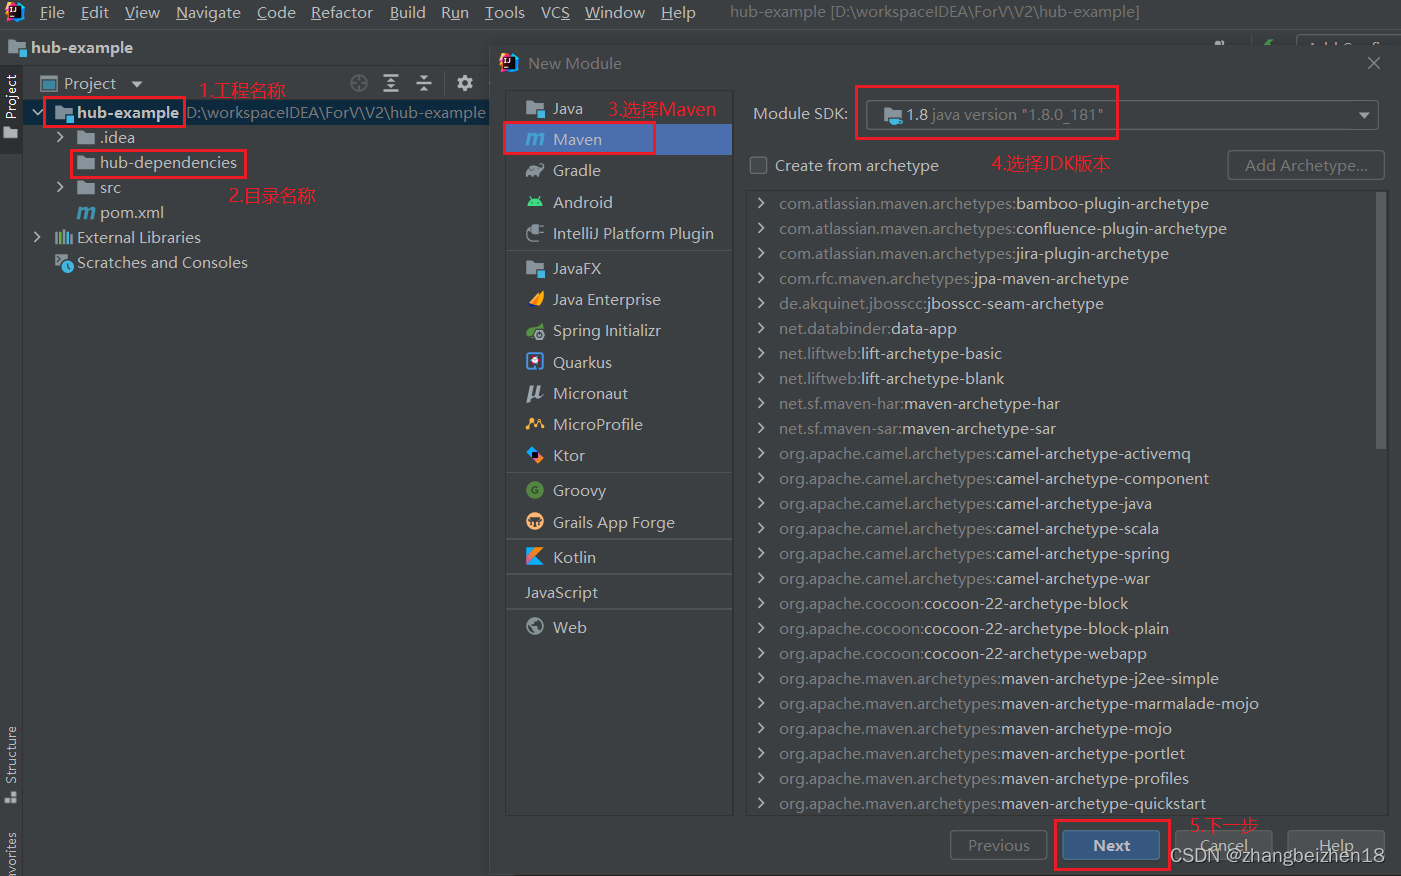Expand the src folder node
This screenshot has width=1401, height=876.
60,187
